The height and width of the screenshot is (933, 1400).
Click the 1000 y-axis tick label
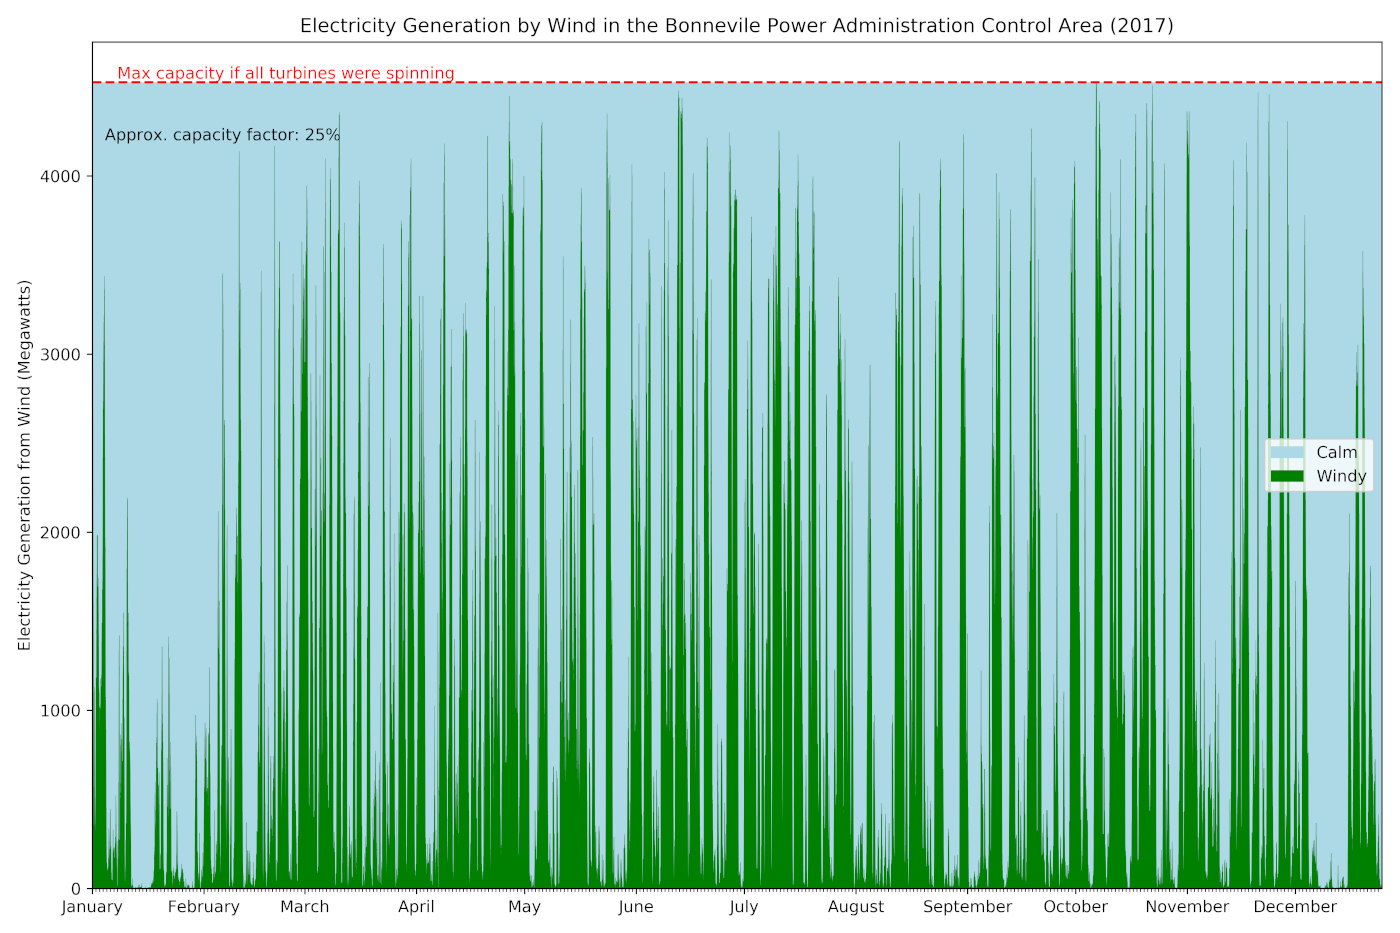[x=62, y=711]
